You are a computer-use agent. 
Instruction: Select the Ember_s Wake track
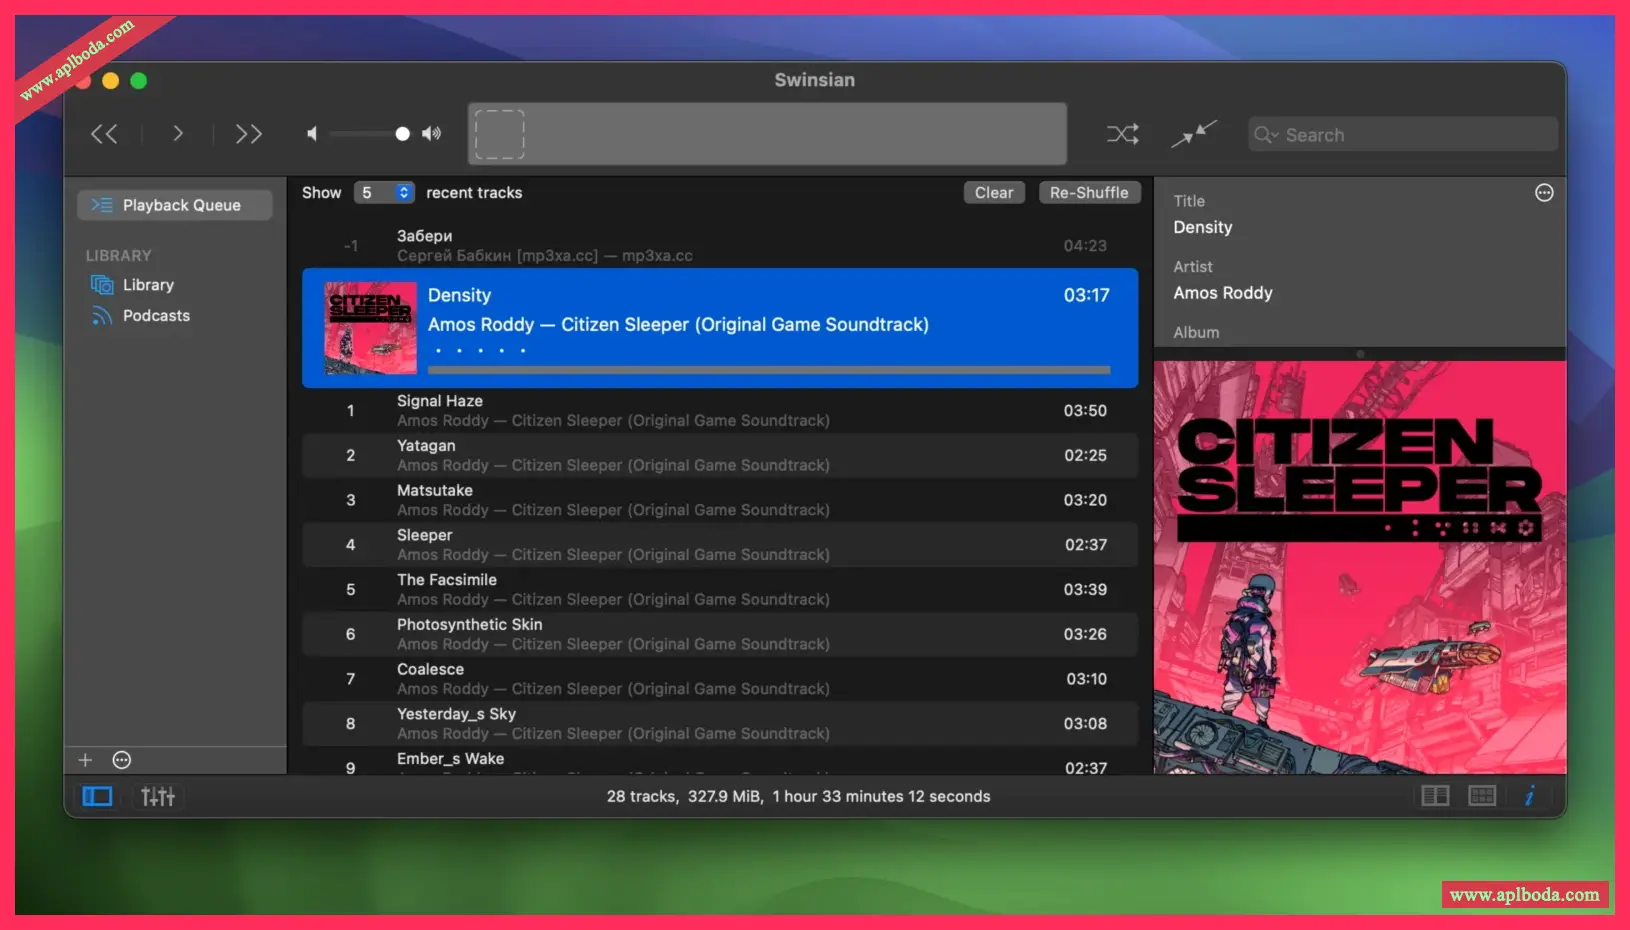720,762
